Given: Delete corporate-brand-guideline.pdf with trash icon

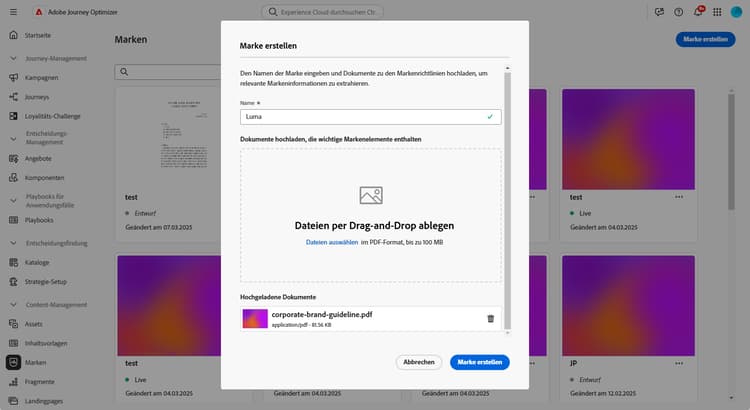Looking at the screenshot, I should pyautogui.click(x=490, y=319).
